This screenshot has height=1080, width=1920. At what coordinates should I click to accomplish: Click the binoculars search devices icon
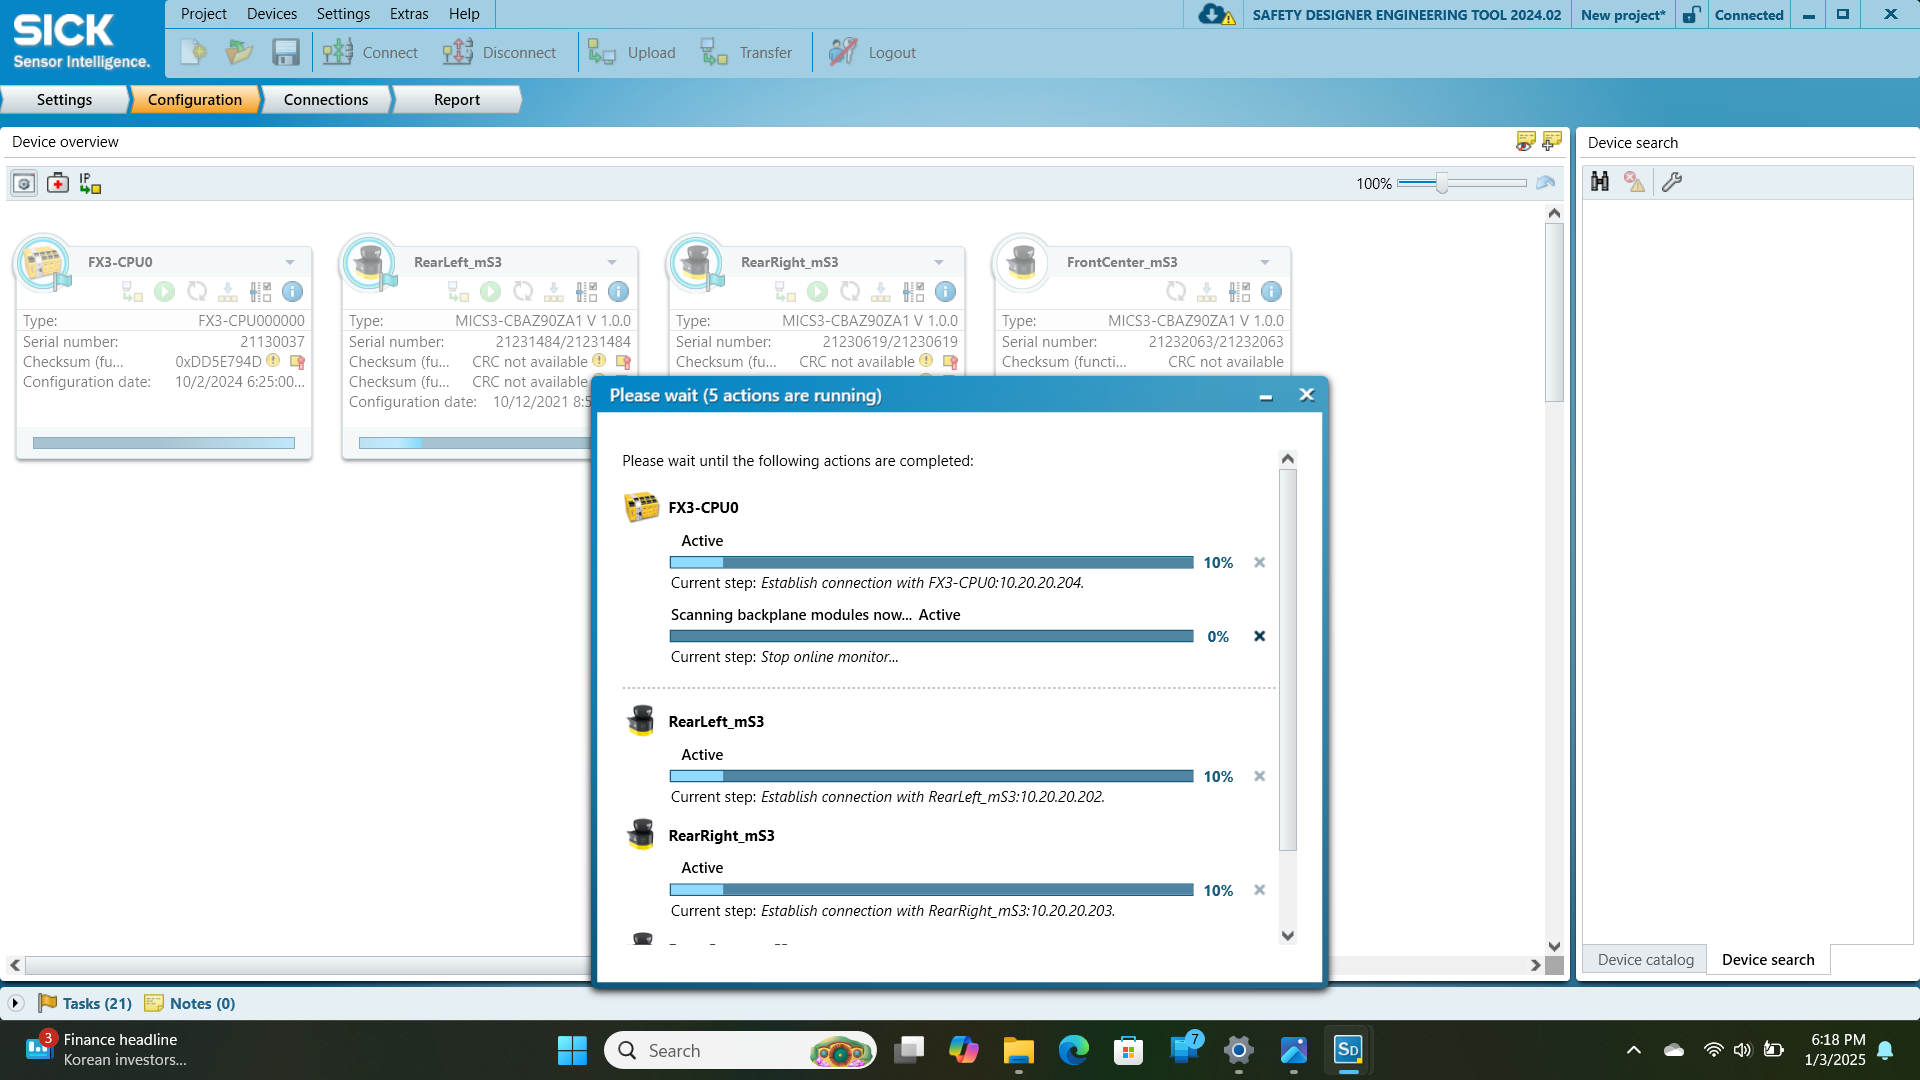(x=1600, y=181)
